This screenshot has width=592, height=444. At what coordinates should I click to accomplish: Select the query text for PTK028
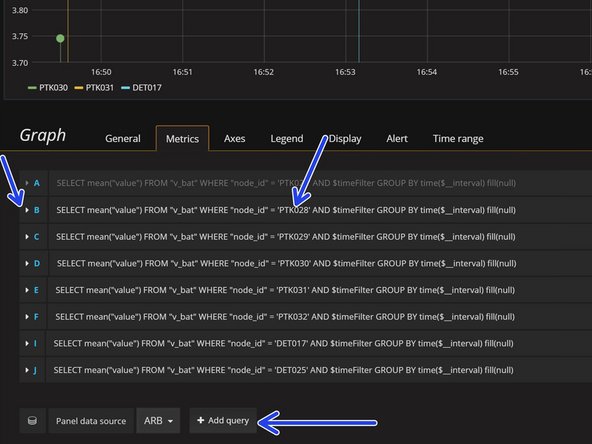pos(286,210)
